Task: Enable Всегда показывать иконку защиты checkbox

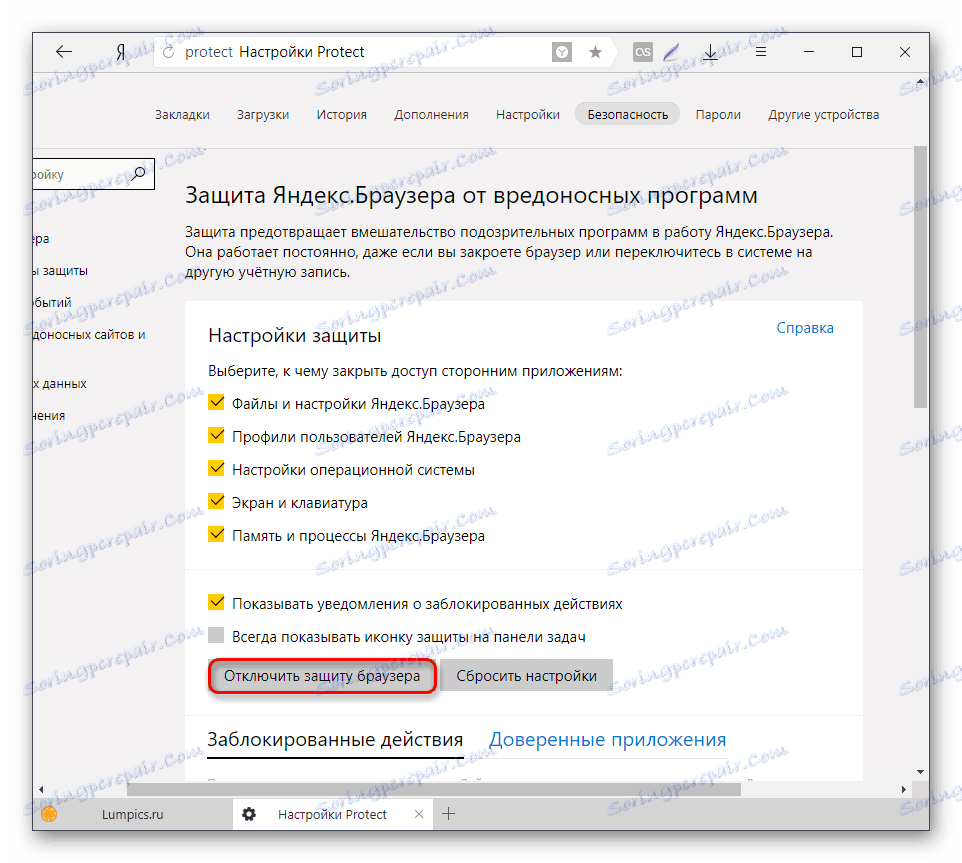Action: click(216, 635)
